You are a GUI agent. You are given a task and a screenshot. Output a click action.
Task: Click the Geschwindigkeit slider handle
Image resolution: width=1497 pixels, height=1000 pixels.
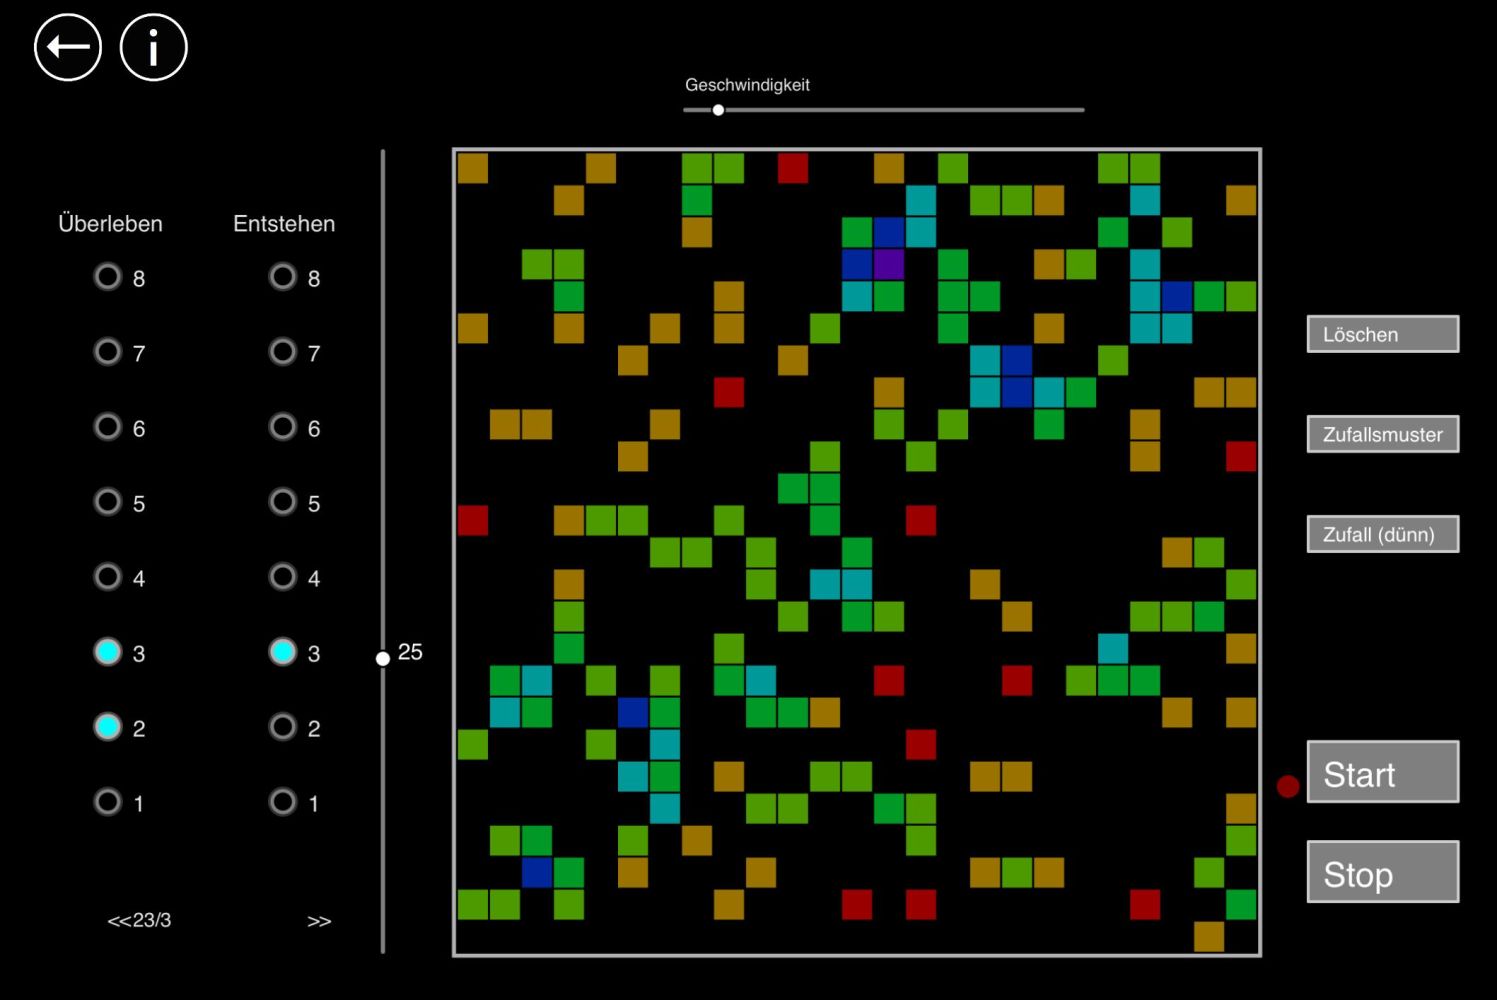[718, 110]
